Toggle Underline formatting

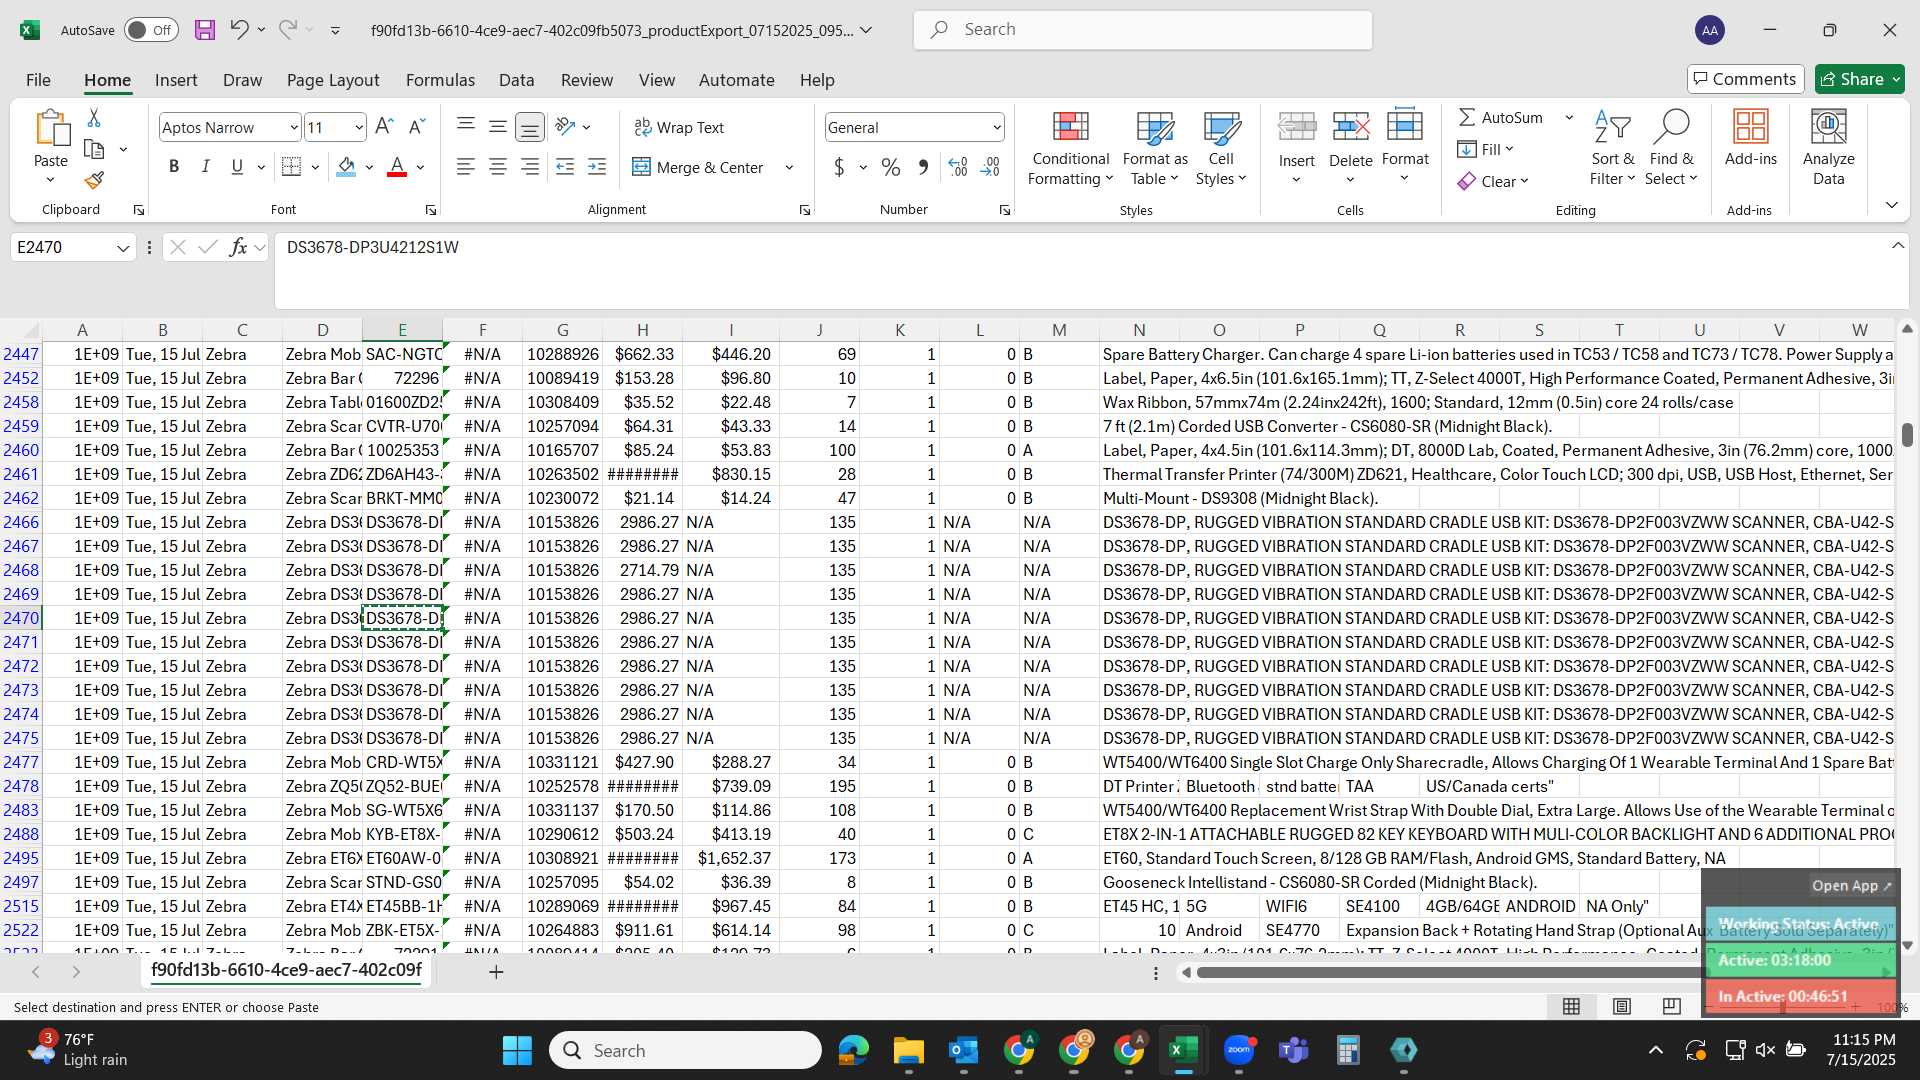(237, 167)
